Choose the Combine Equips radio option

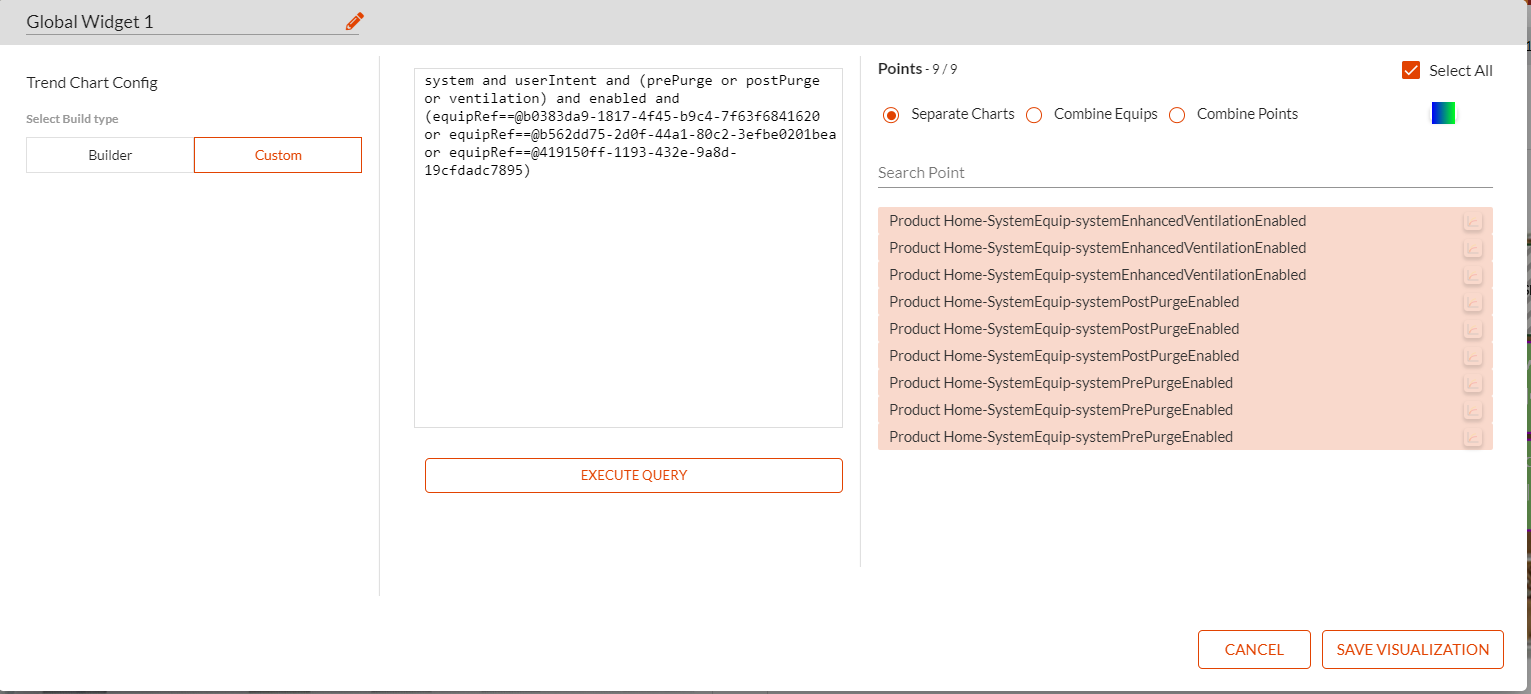[x=1034, y=115]
